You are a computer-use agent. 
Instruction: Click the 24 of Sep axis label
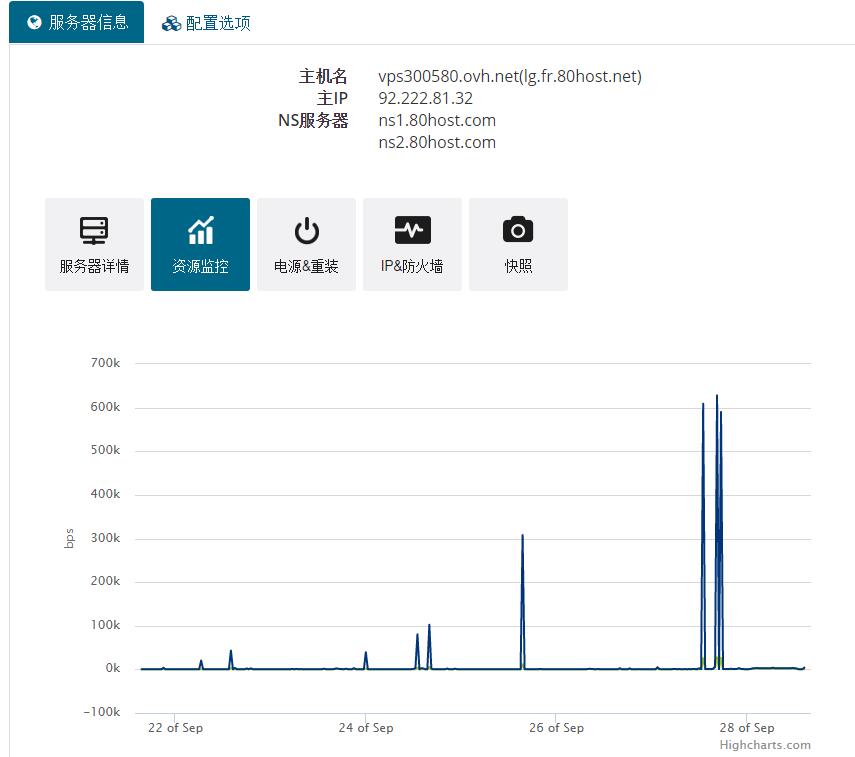365,728
